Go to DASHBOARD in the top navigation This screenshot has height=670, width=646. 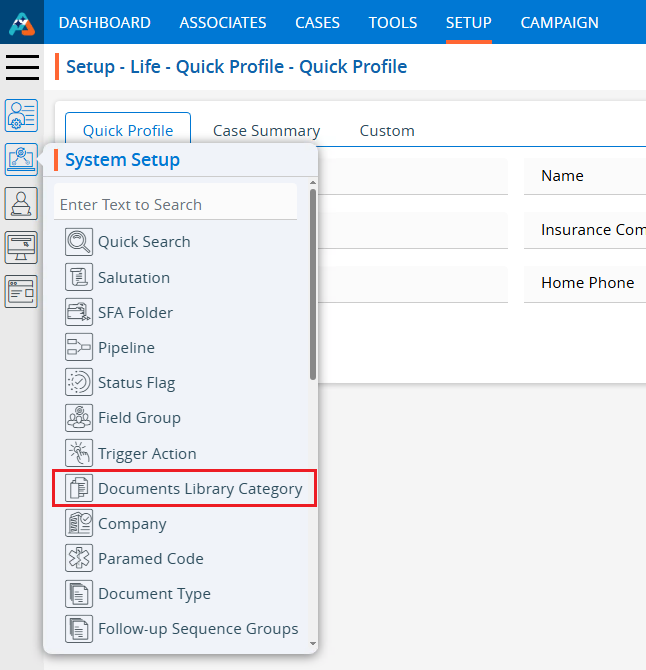[x=104, y=22]
